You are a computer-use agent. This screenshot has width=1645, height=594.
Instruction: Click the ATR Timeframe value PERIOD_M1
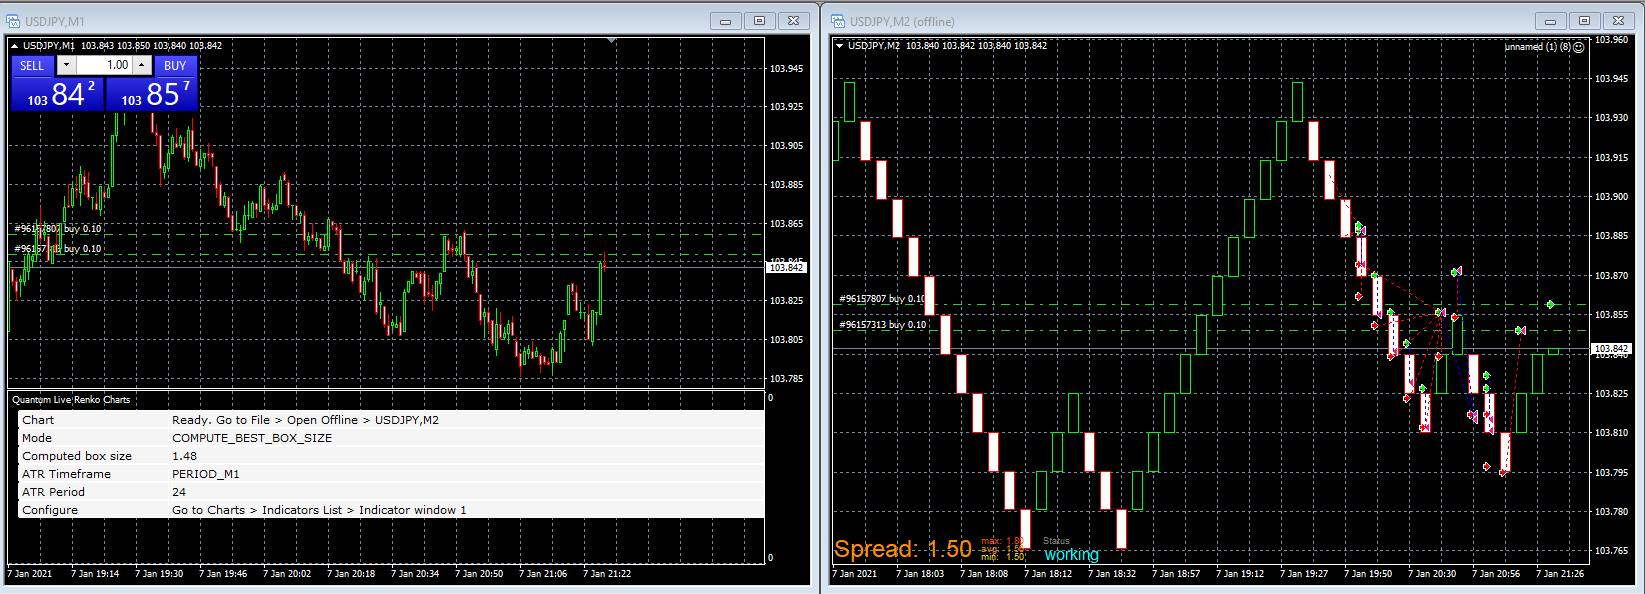[205, 474]
